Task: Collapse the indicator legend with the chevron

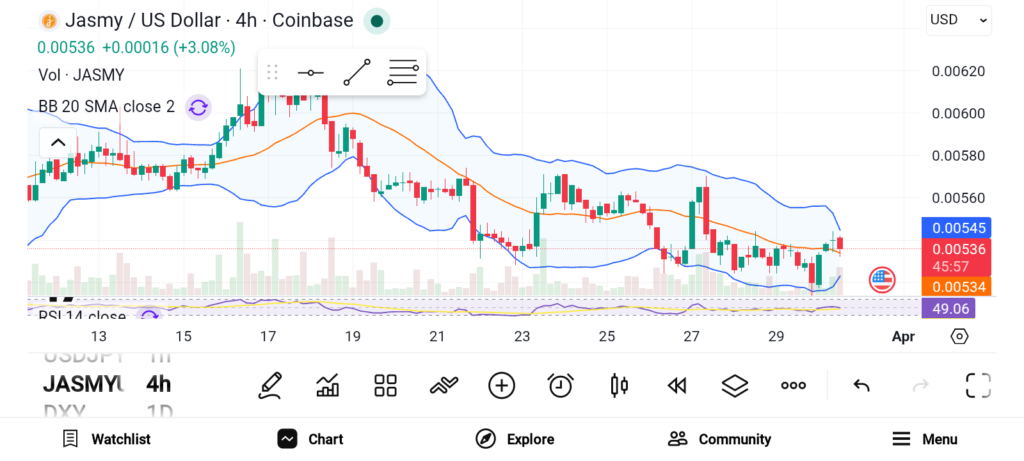Action: (x=58, y=142)
